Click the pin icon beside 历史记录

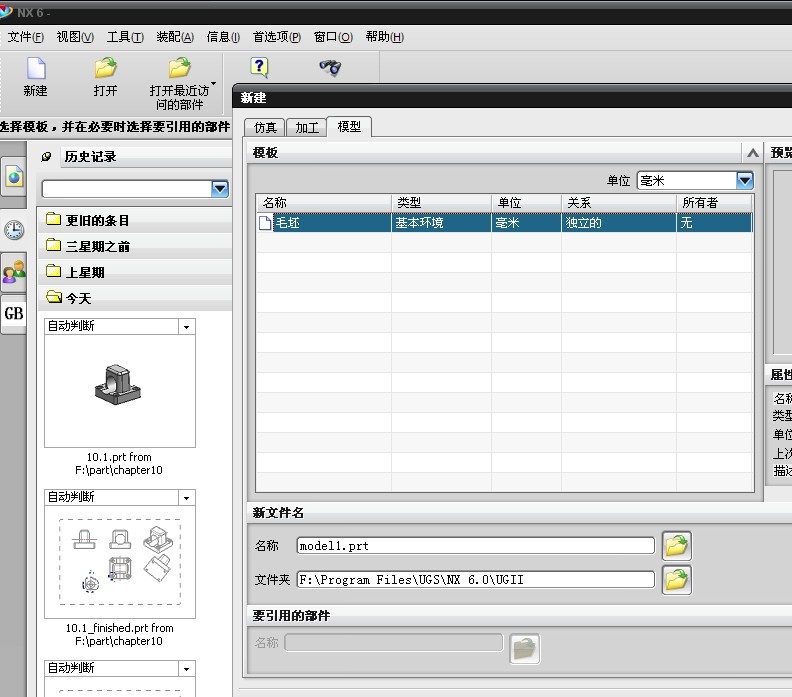pos(46,157)
